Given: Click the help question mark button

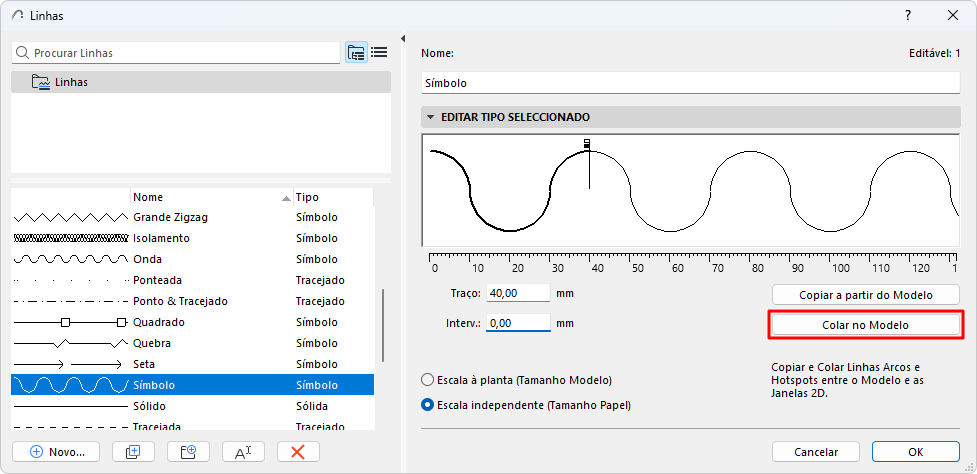Looking at the screenshot, I should (x=908, y=16).
